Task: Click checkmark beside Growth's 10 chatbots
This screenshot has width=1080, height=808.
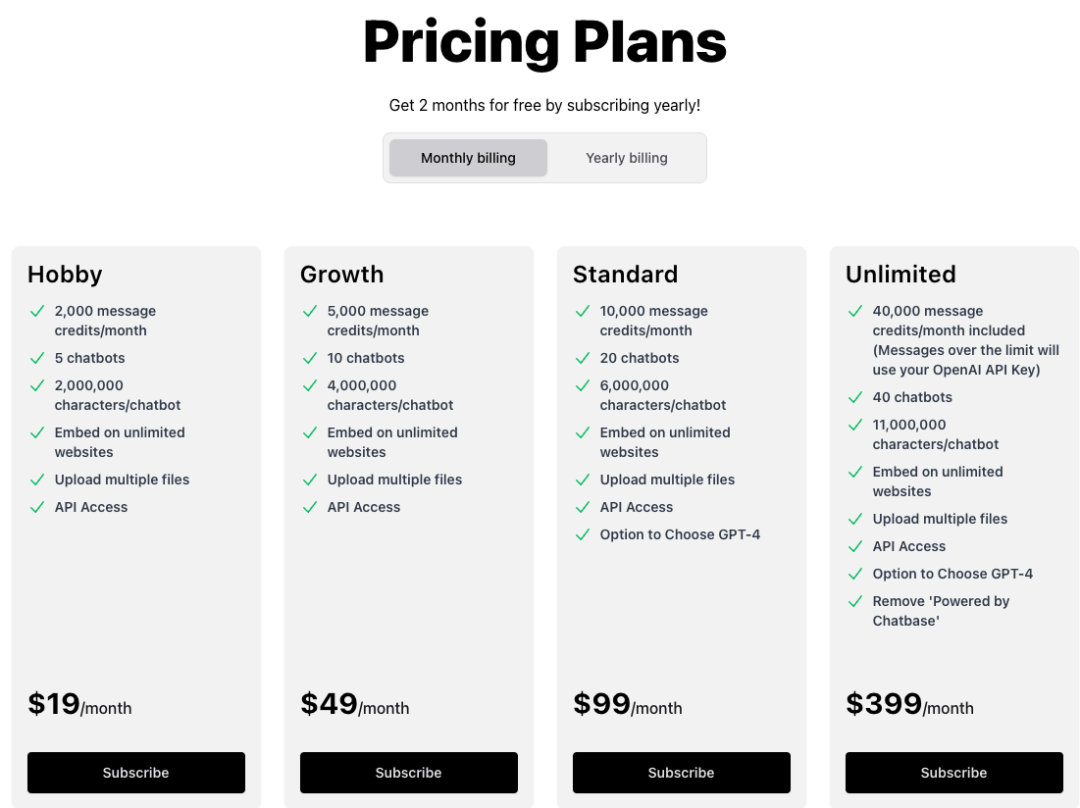Action: pyautogui.click(x=310, y=357)
